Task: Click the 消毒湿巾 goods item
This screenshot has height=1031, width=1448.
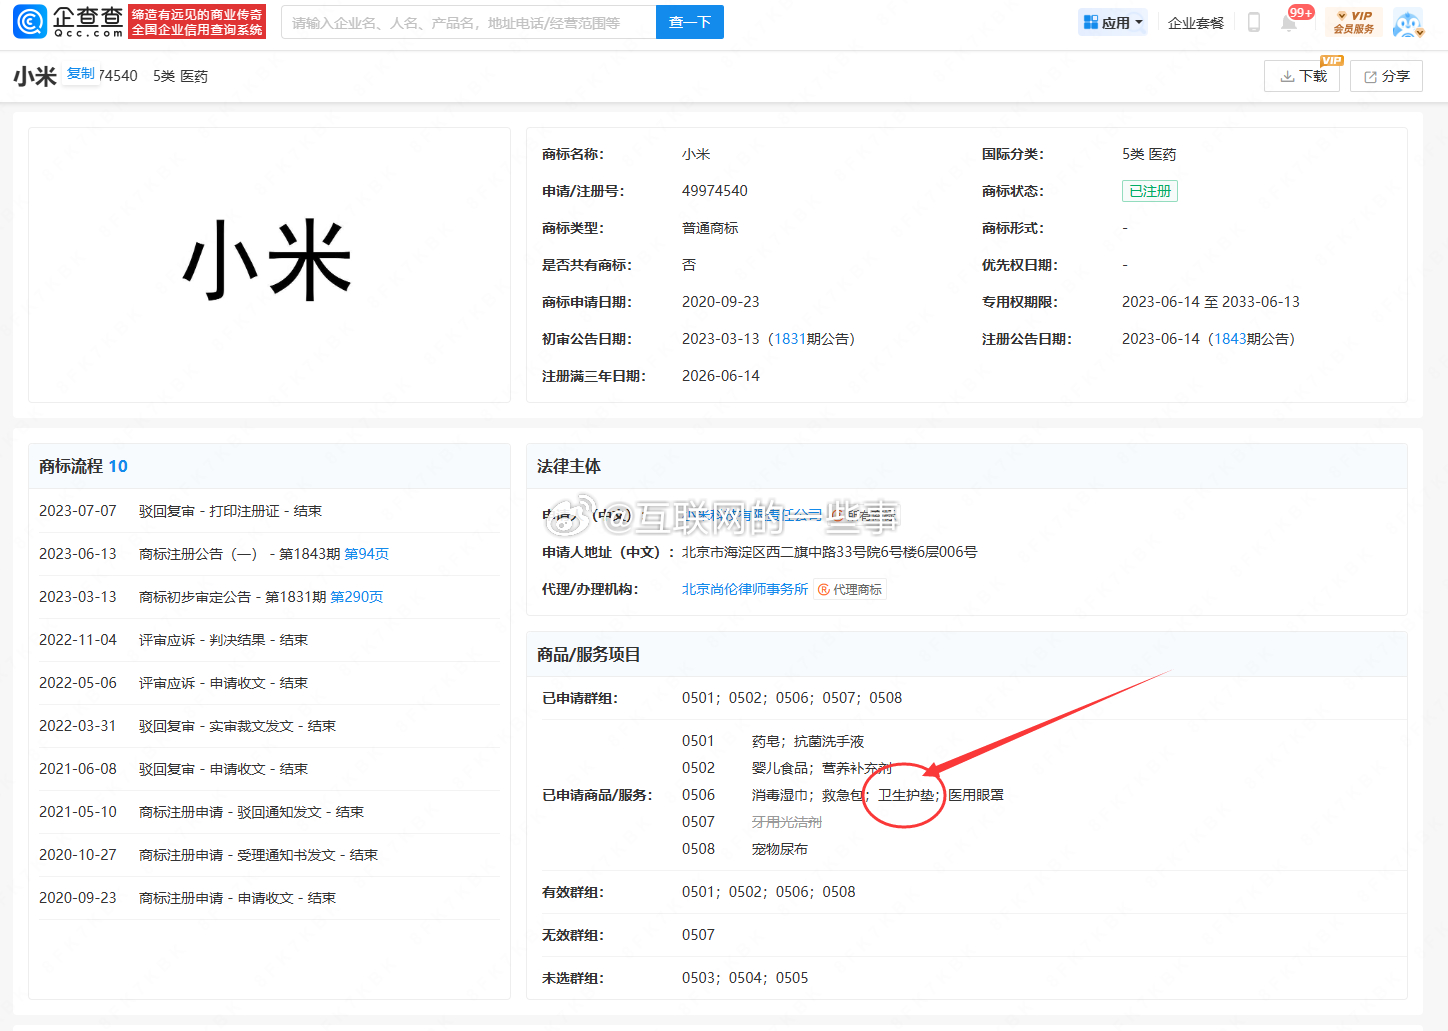Action: point(780,795)
